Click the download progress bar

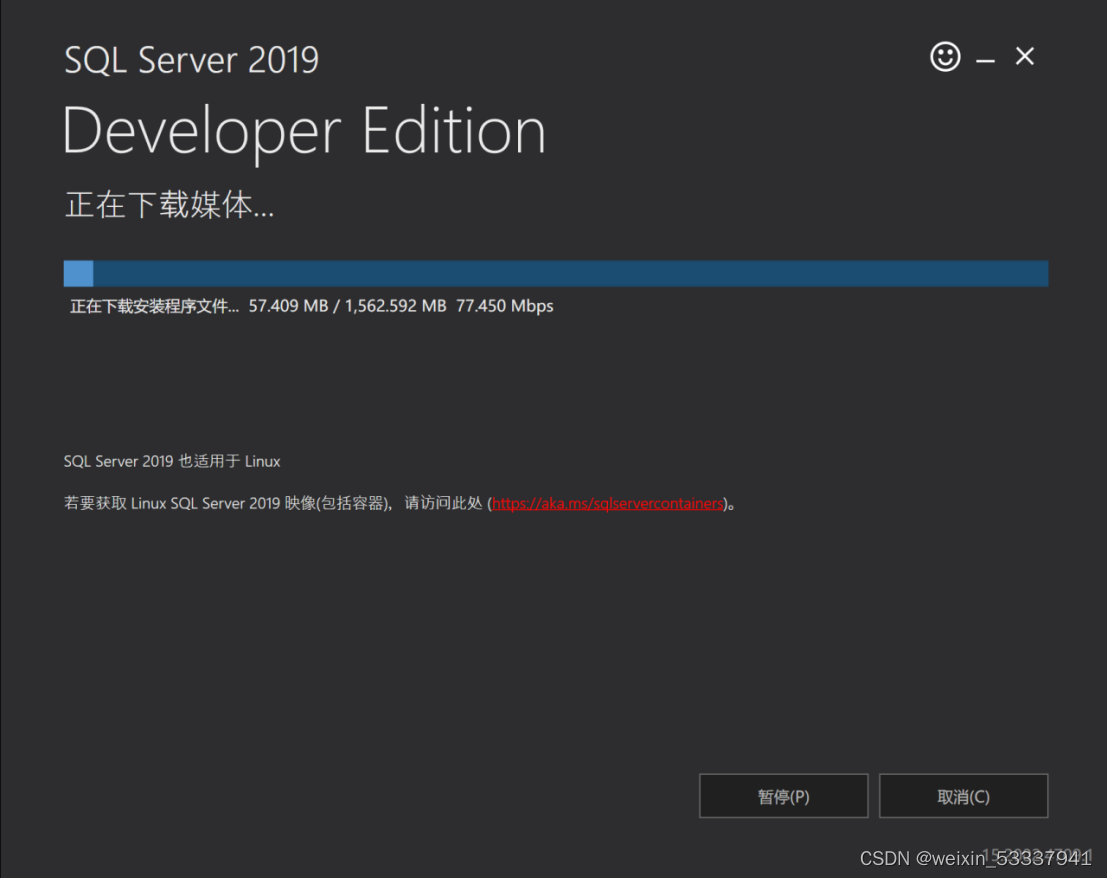[556, 273]
